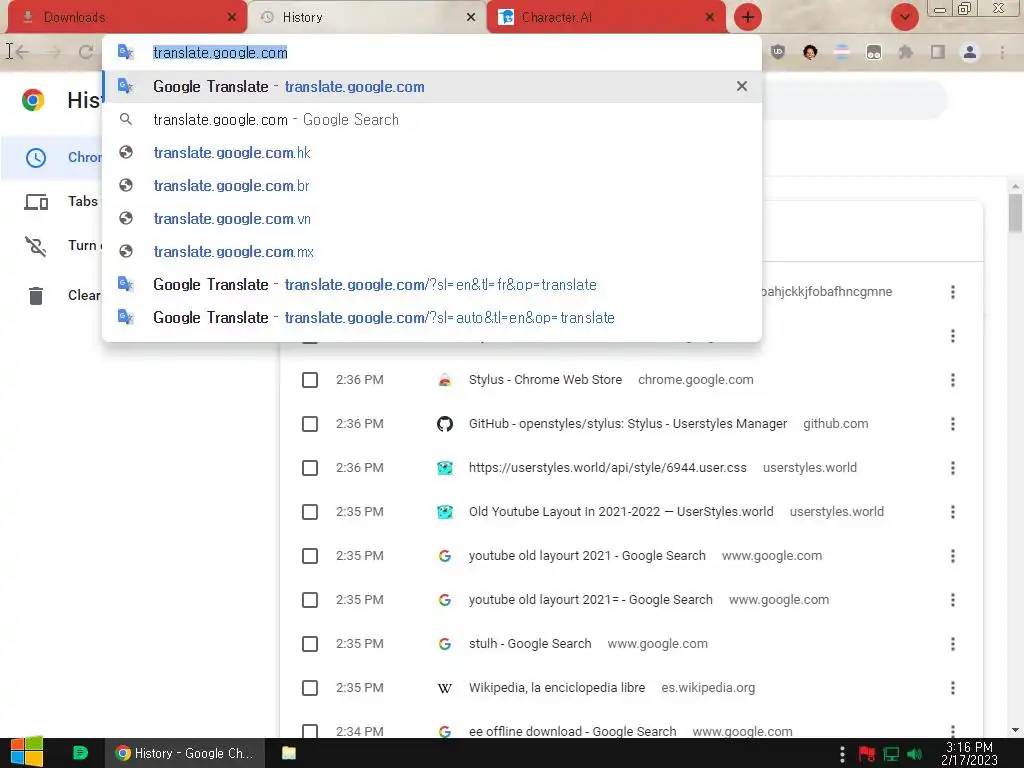This screenshot has width=1024, height=768.
Task: Check the Wikipedia enciclopedia libre entry checkbox
Action: pyautogui.click(x=310, y=688)
